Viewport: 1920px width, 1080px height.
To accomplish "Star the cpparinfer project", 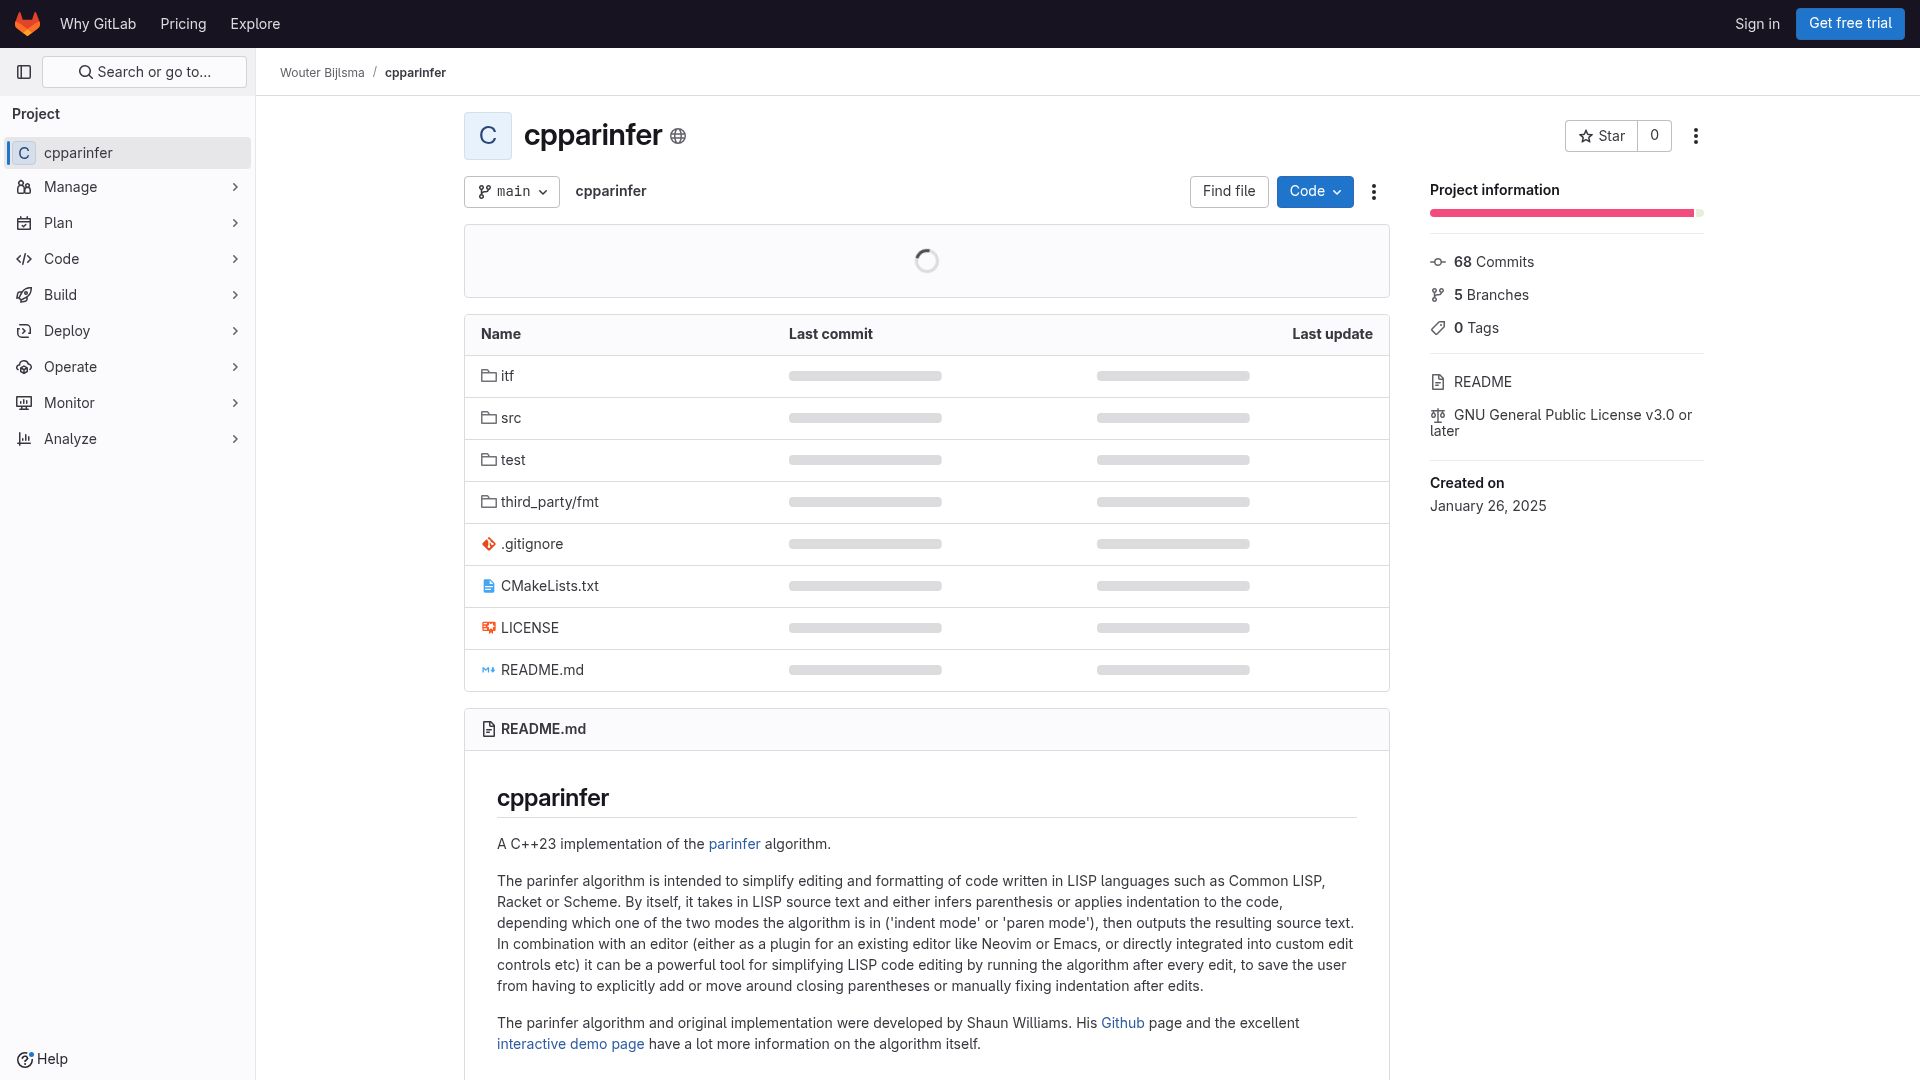I will [x=1601, y=136].
